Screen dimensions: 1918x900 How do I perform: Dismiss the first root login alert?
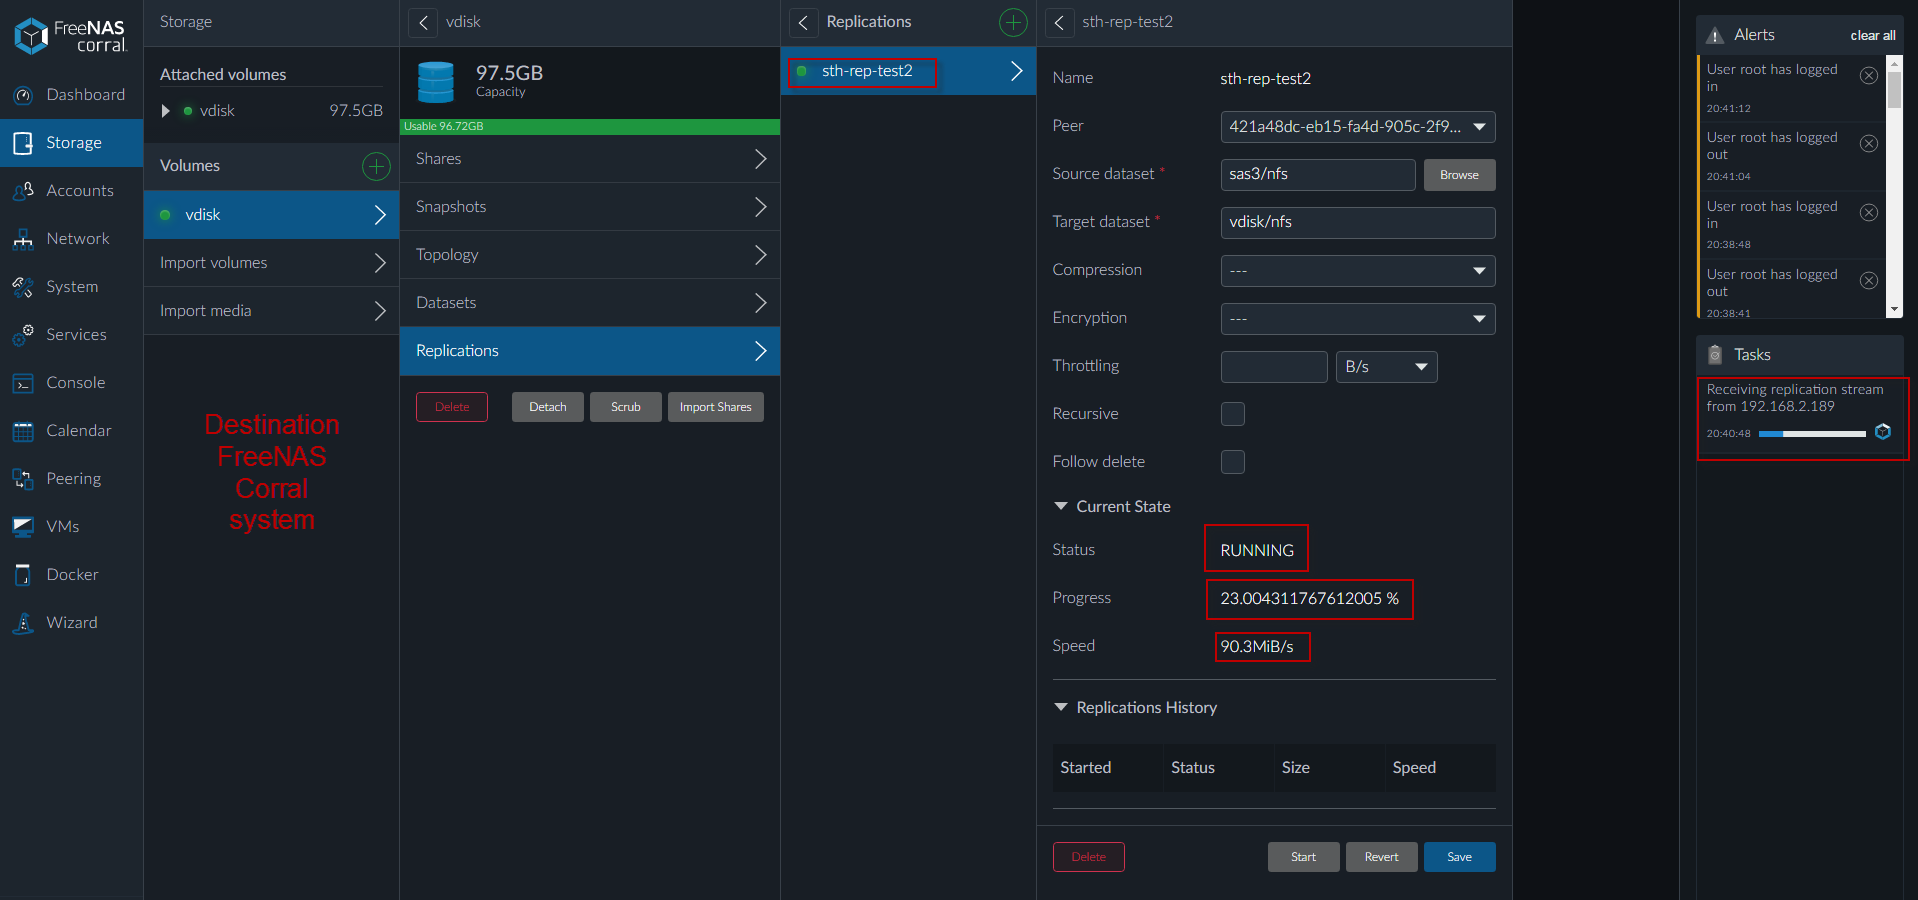(x=1868, y=76)
